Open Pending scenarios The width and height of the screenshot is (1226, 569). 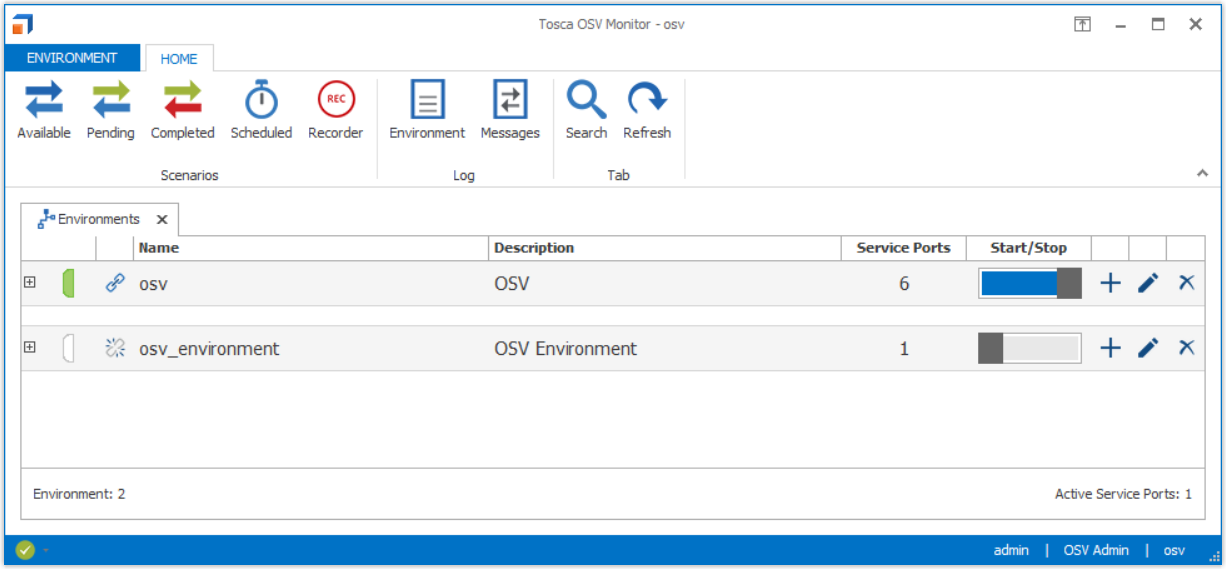(110, 110)
